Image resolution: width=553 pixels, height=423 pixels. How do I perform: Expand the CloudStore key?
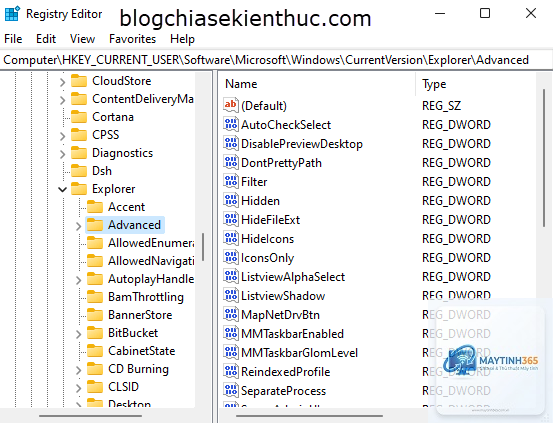(x=62, y=82)
